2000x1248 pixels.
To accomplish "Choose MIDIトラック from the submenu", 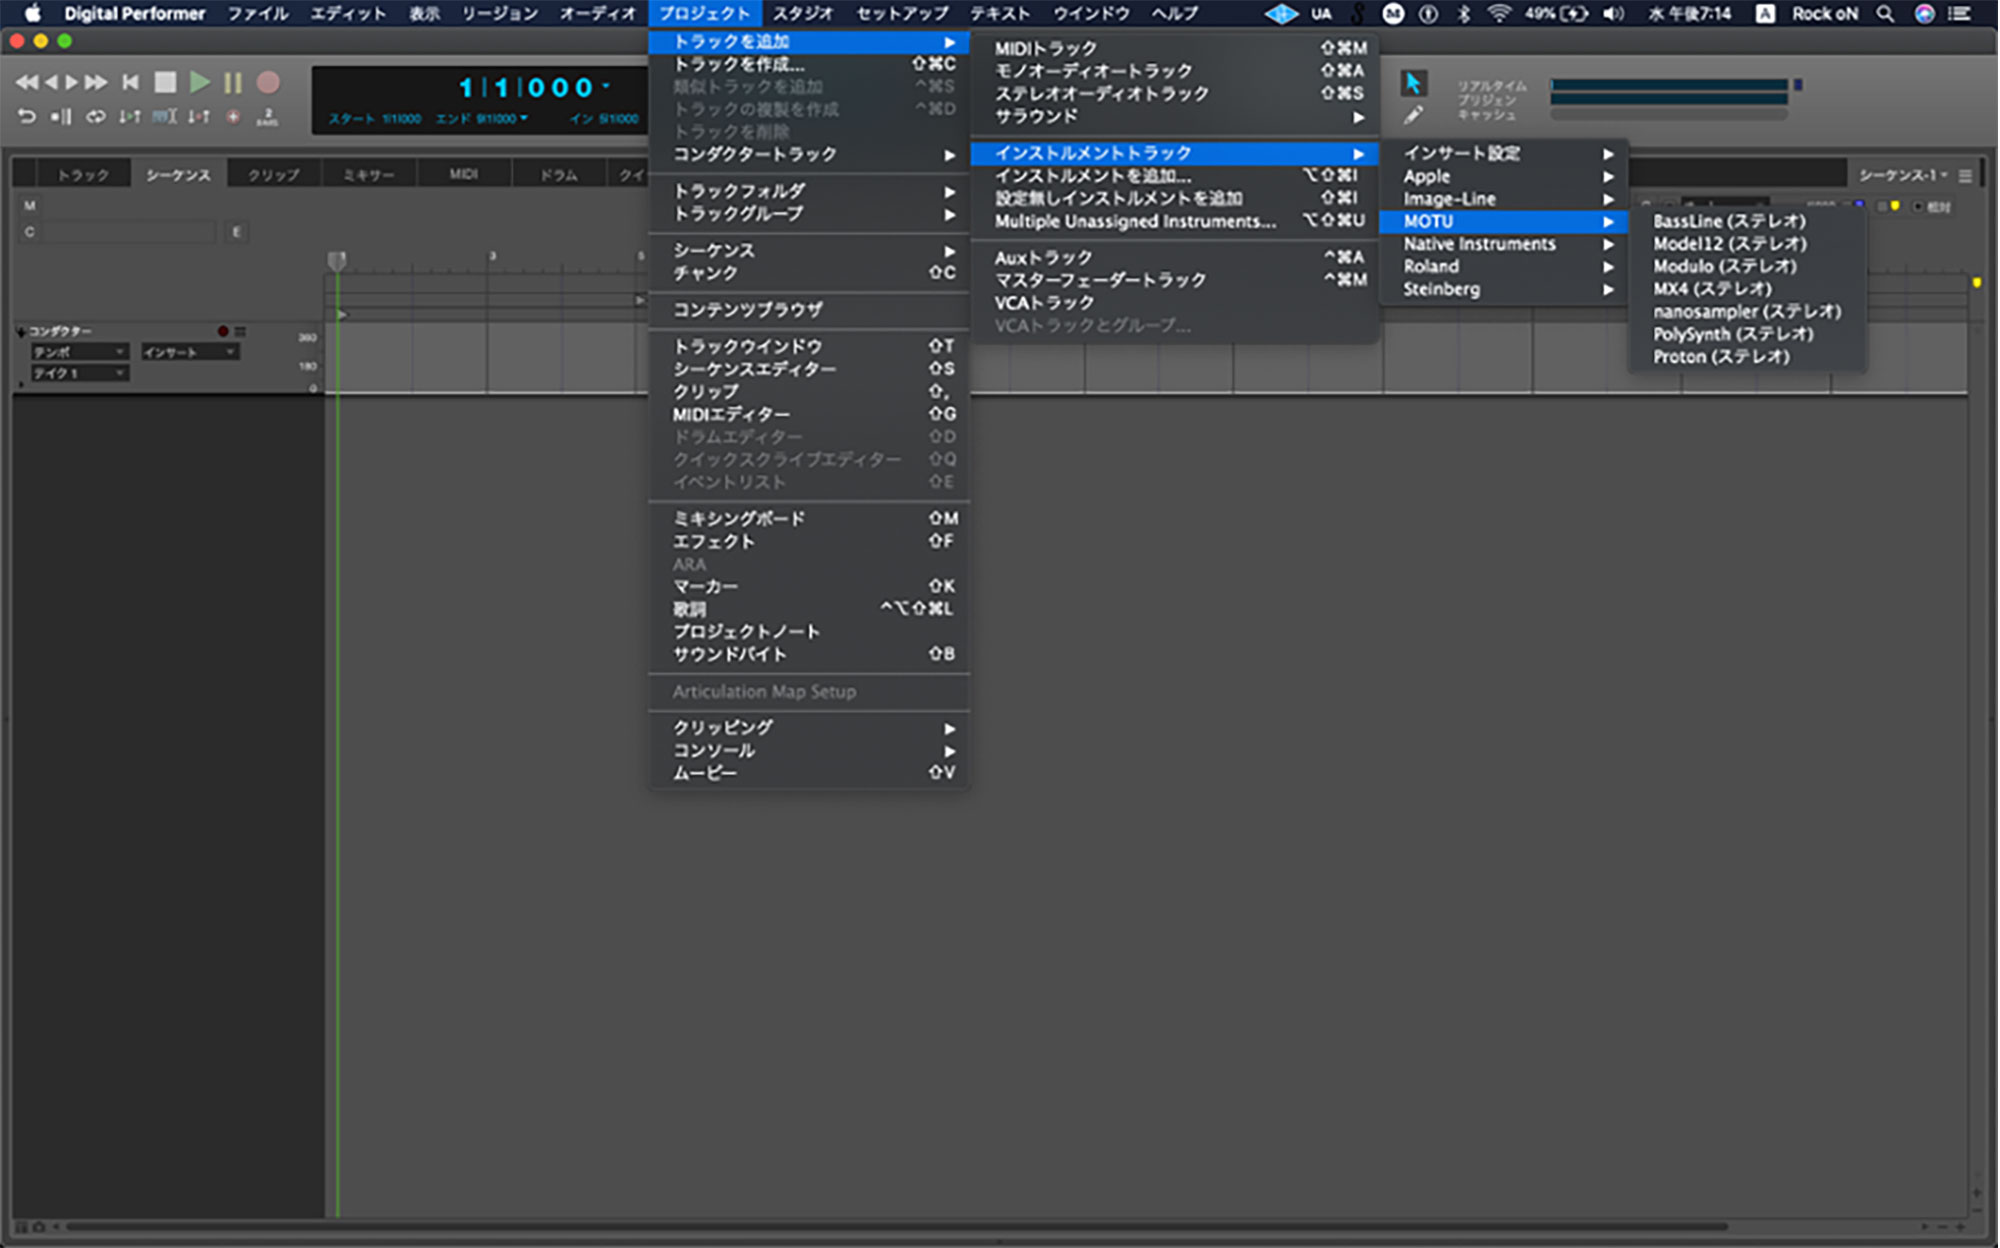I will [1175, 48].
